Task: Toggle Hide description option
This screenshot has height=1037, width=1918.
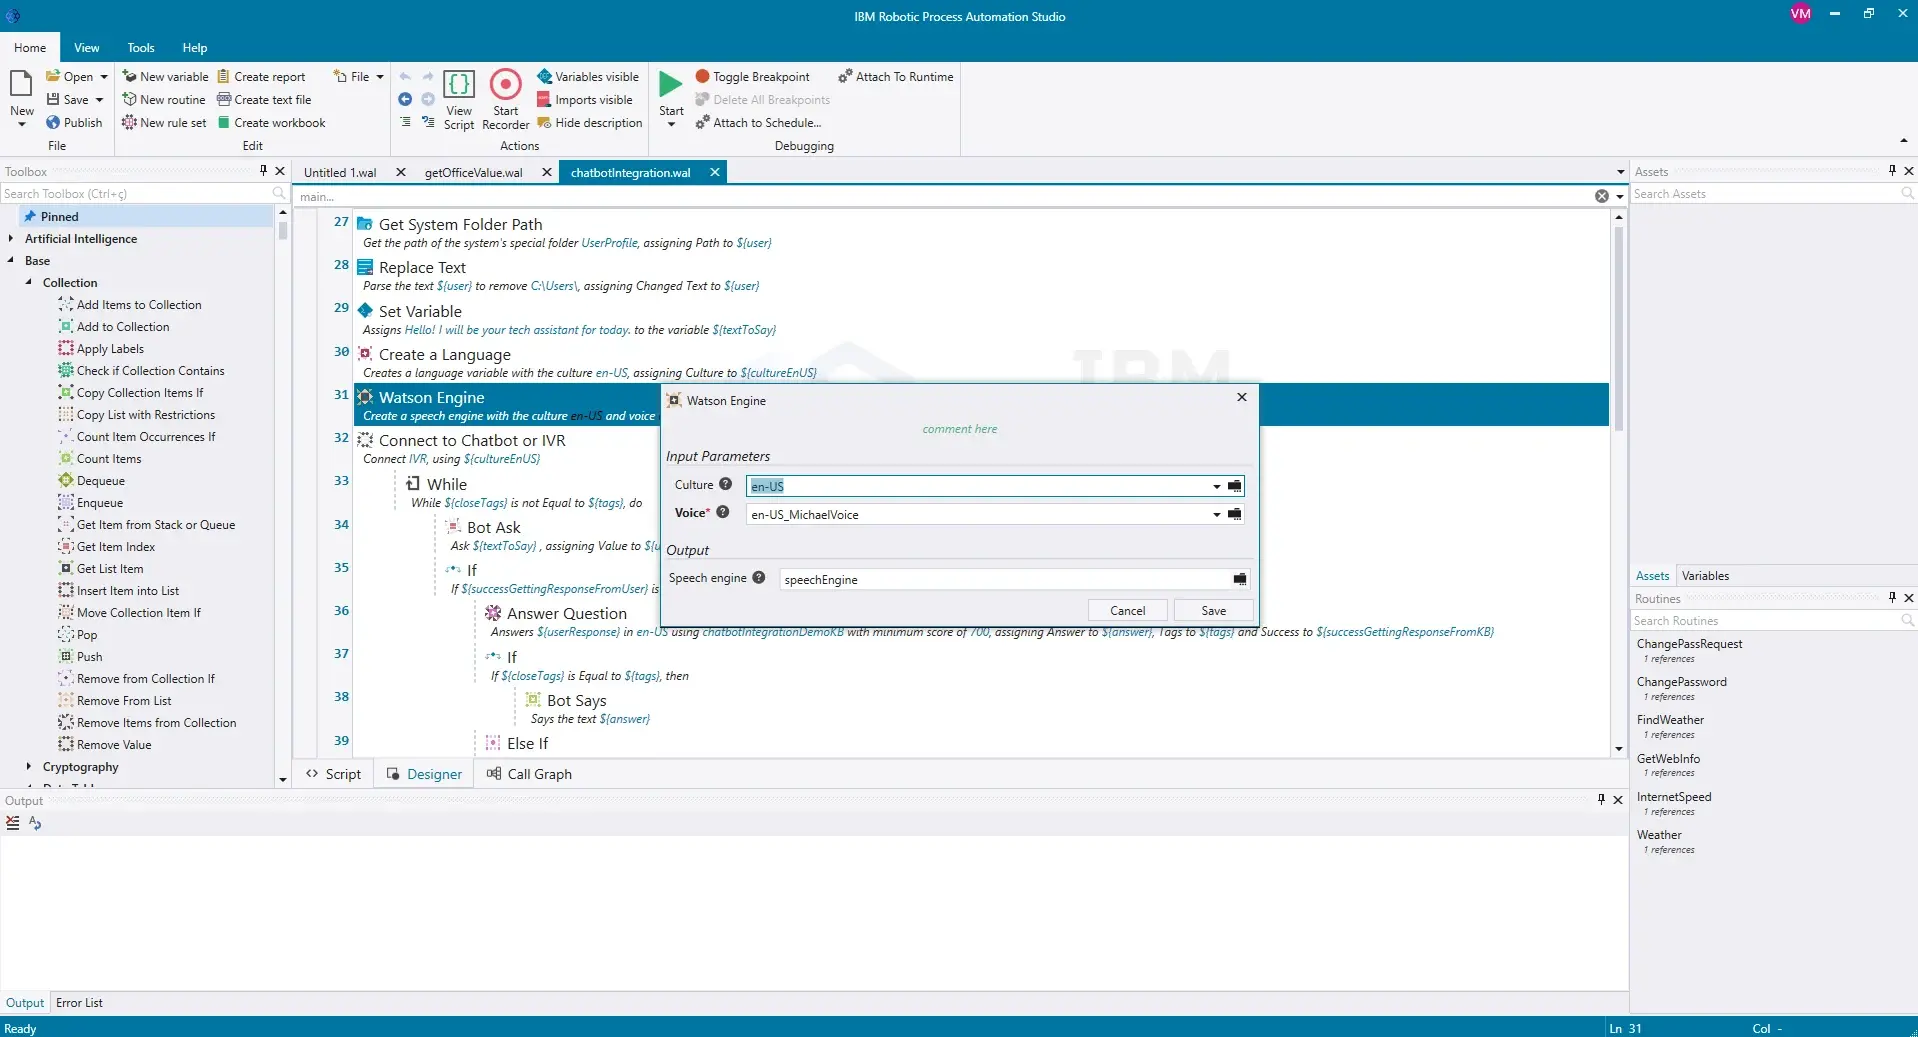Action: [590, 122]
